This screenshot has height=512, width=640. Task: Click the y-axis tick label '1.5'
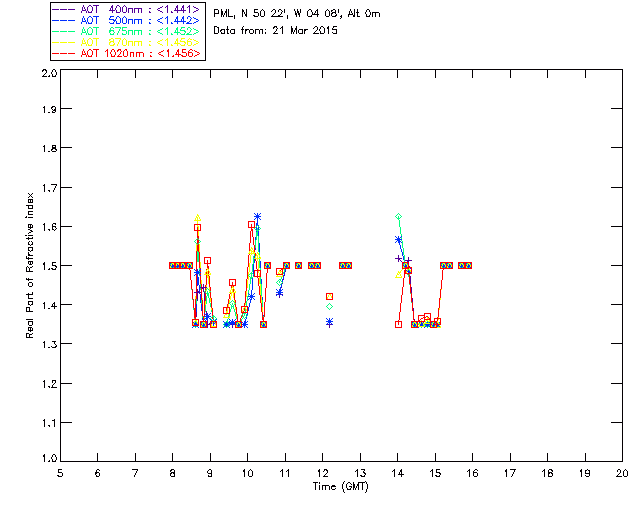click(x=49, y=266)
